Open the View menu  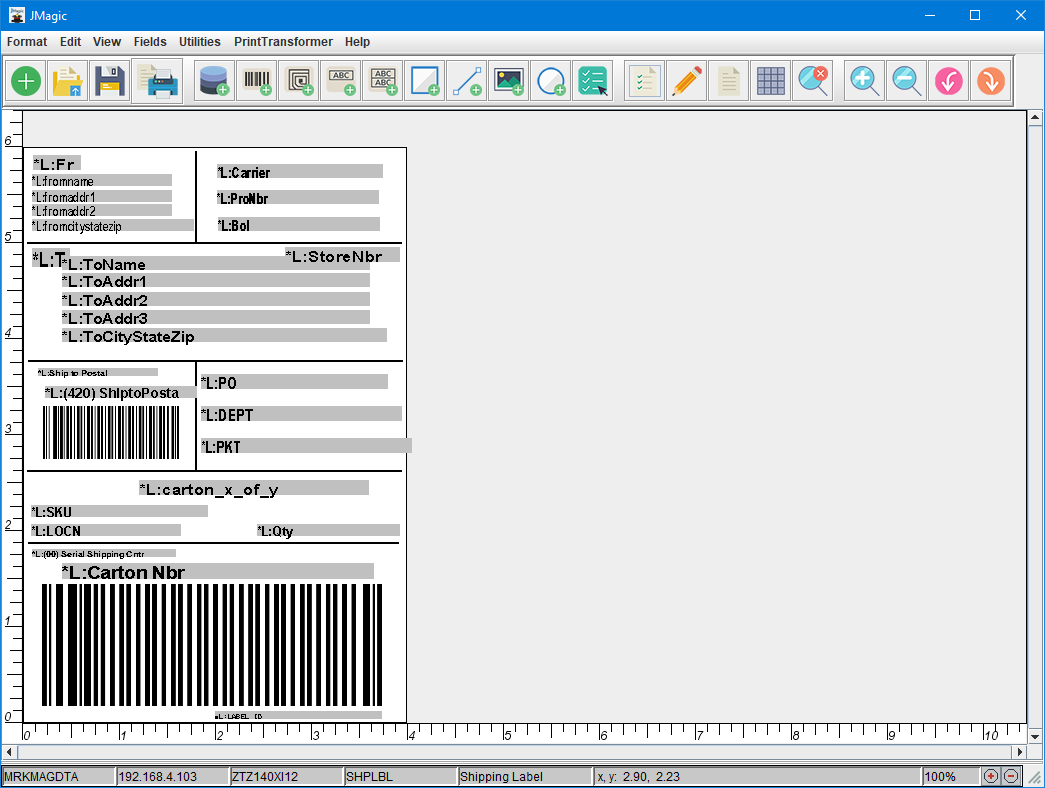(107, 41)
